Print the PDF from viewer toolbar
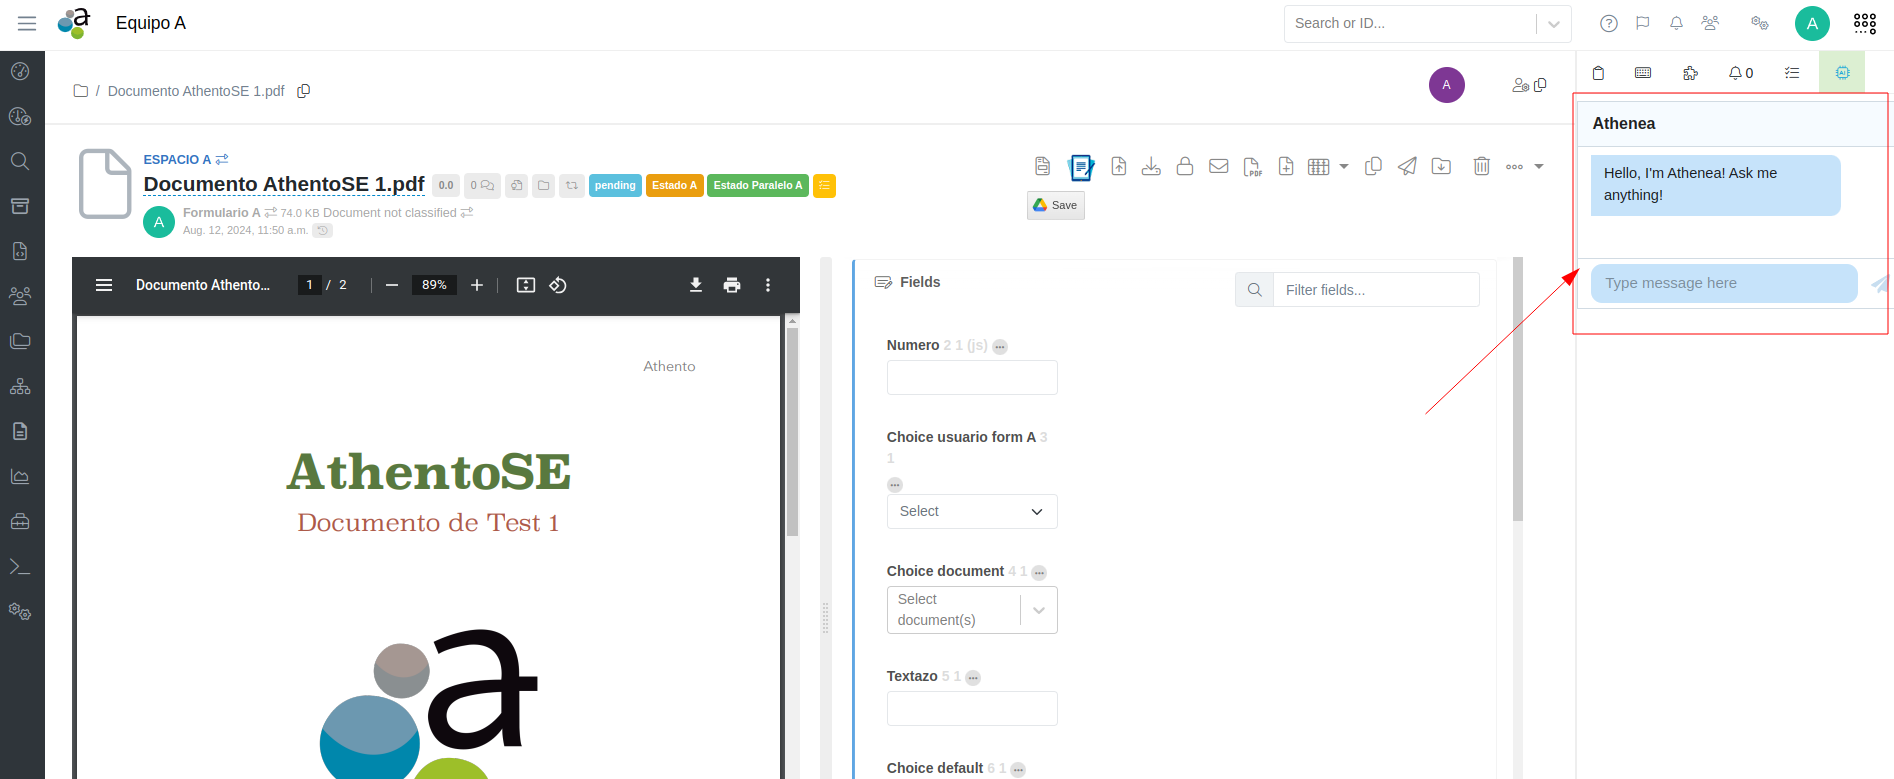The width and height of the screenshot is (1894, 779). (x=732, y=285)
